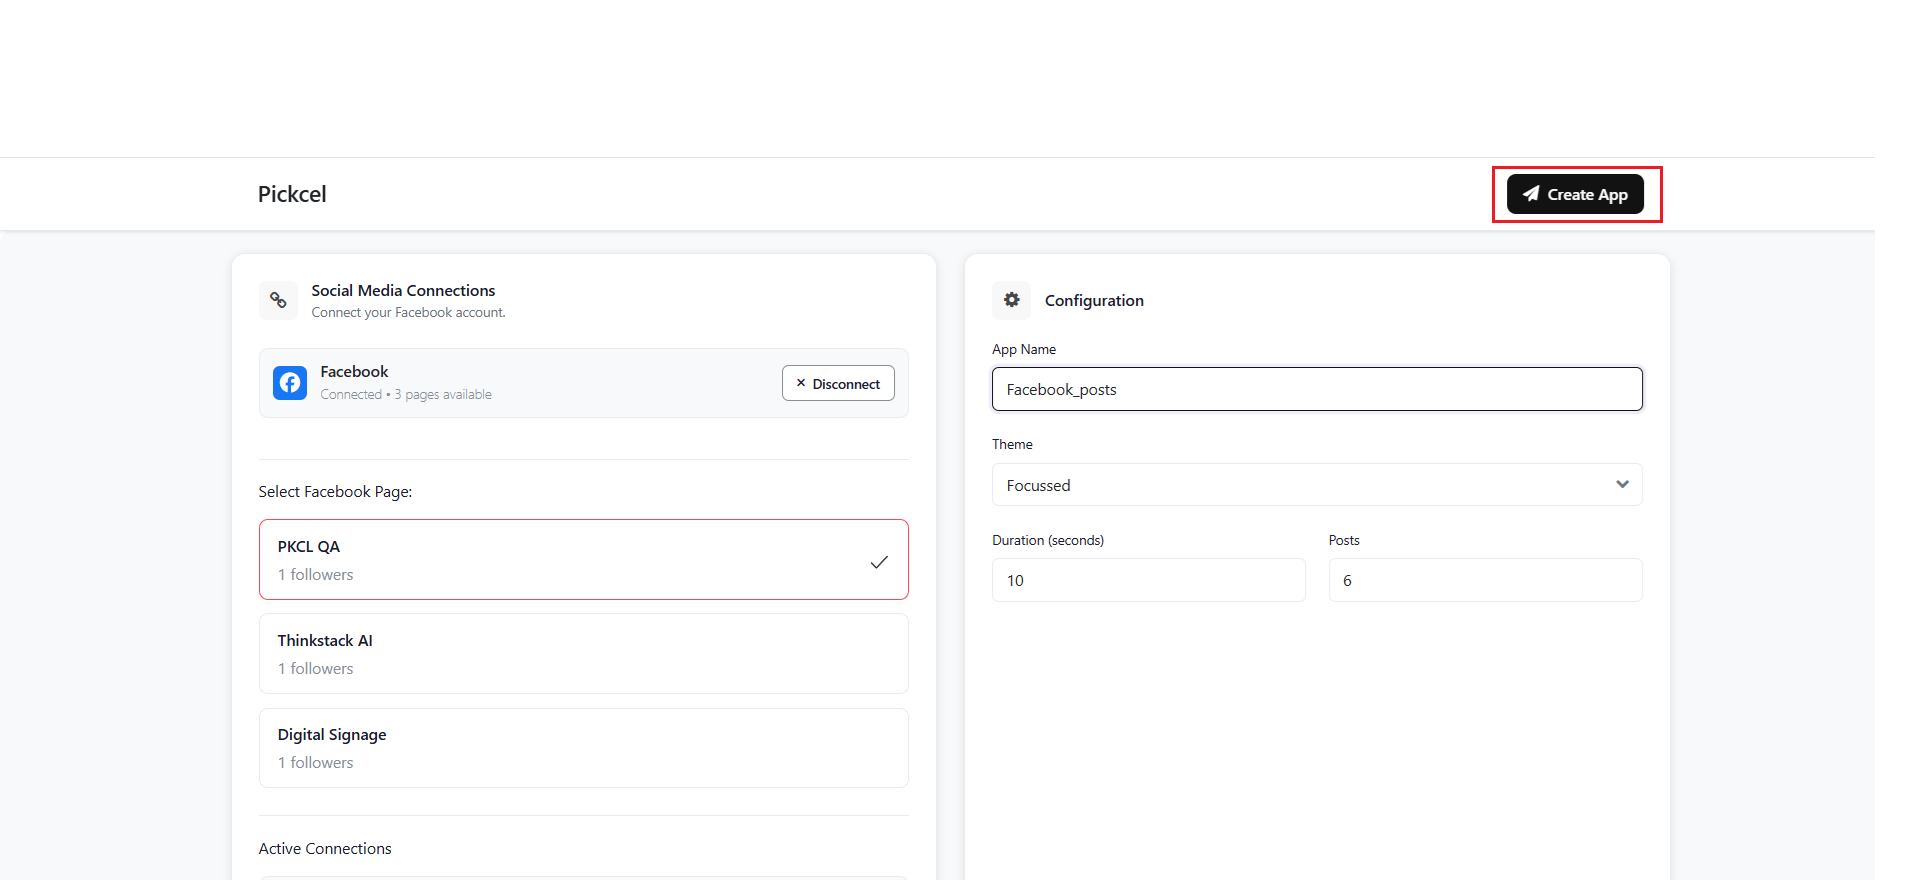1919x880 pixels.
Task: Click into the Duration (seconds) field
Action: [x=1148, y=581]
